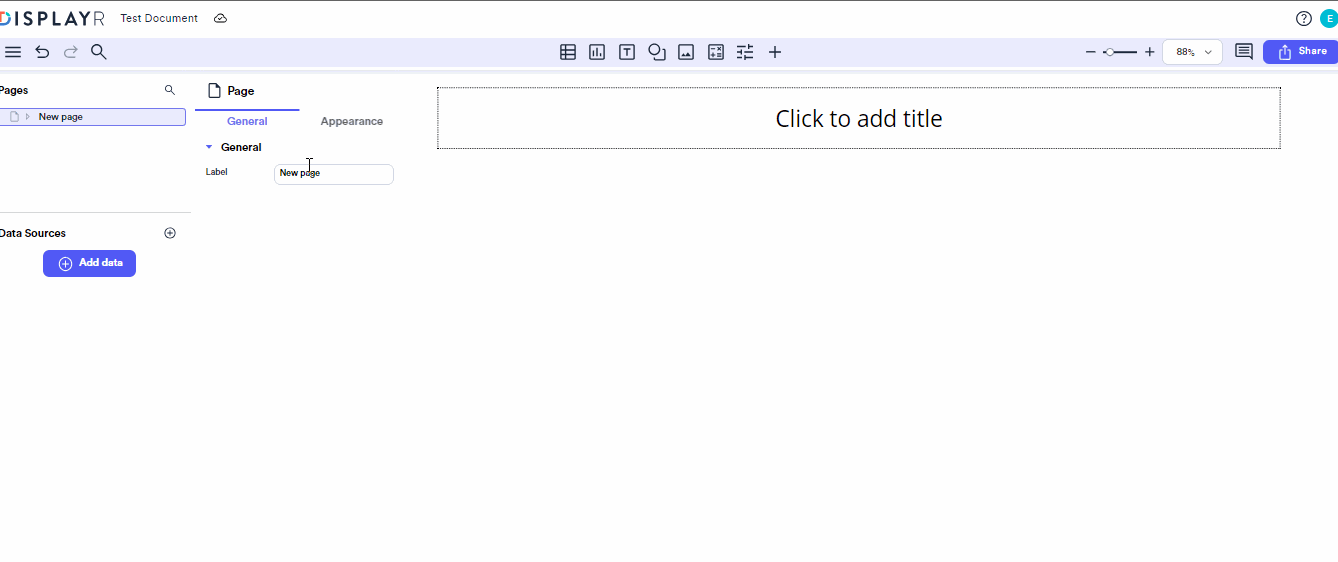Add a text box
1338x562 pixels.
tap(627, 52)
